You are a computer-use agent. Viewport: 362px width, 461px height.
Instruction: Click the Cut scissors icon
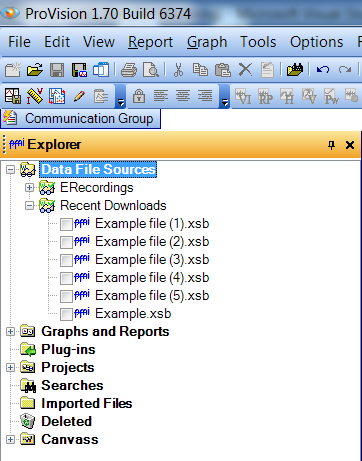point(178,70)
